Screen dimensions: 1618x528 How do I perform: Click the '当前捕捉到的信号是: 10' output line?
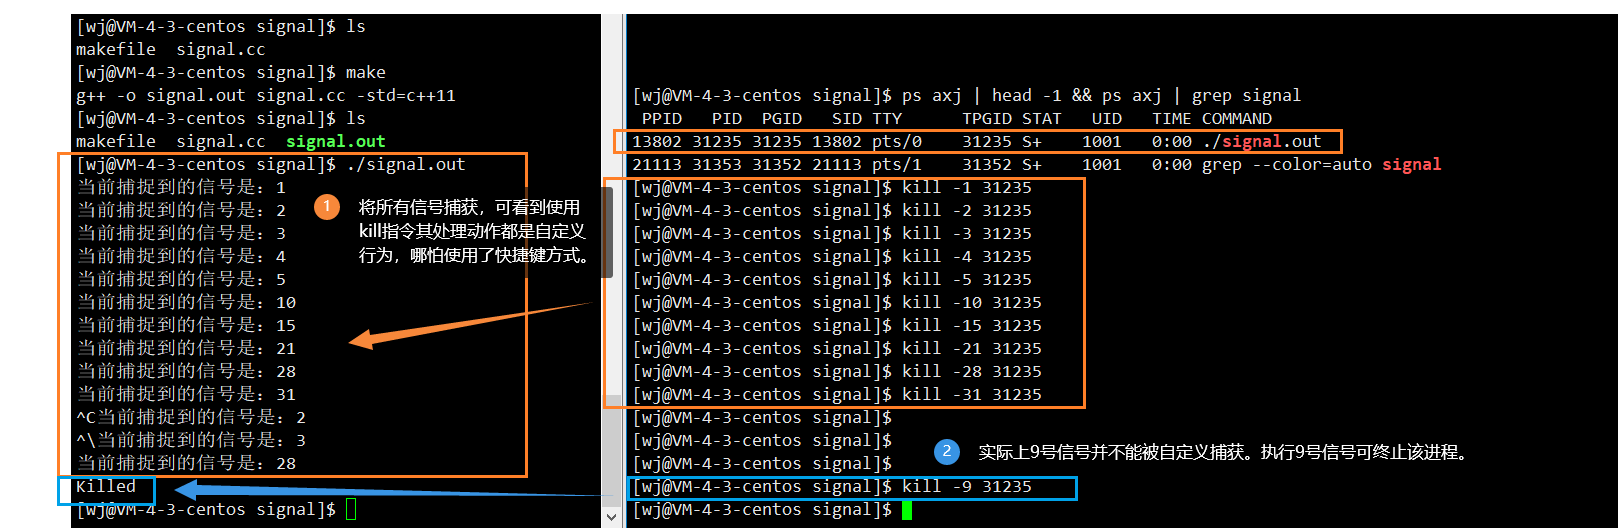(x=187, y=302)
